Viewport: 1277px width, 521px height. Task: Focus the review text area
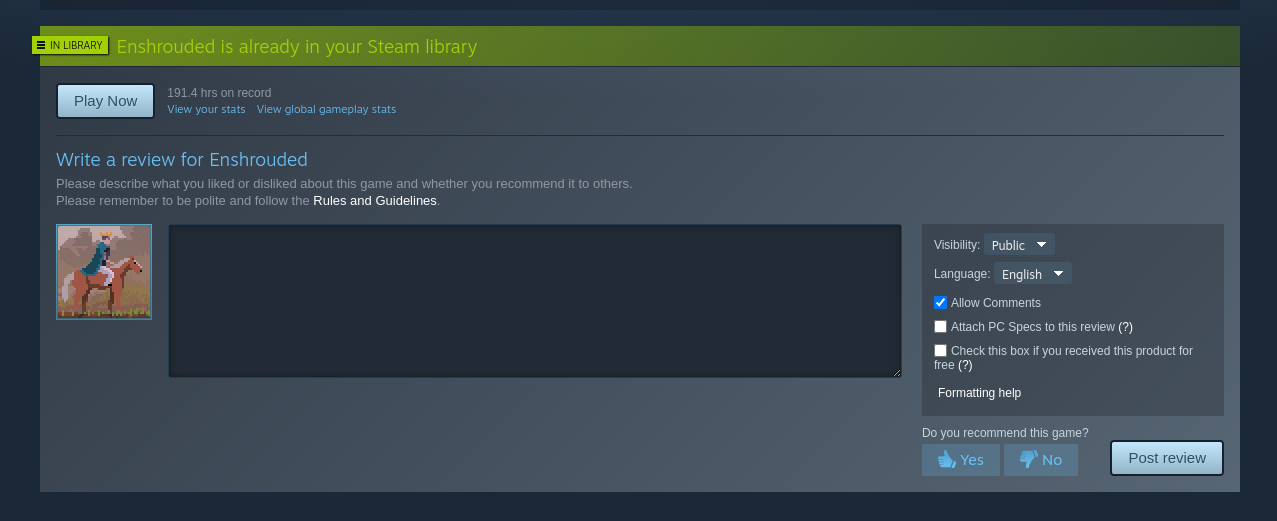pyautogui.click(x=535, y=301)
